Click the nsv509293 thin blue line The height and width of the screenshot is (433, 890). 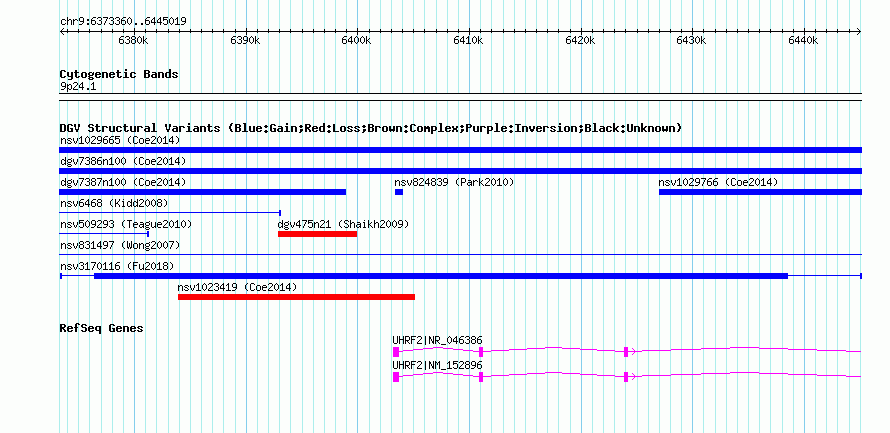pos(104,234)
